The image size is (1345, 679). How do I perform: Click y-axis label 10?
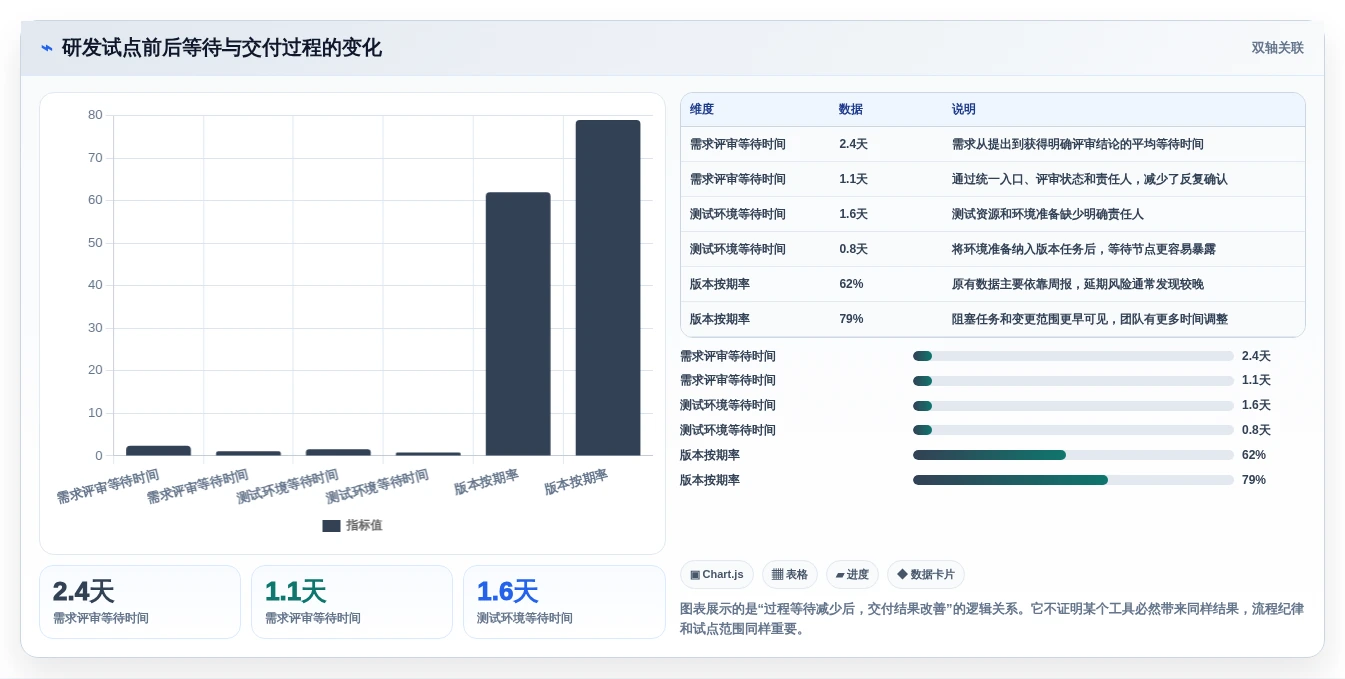point(95,413)
